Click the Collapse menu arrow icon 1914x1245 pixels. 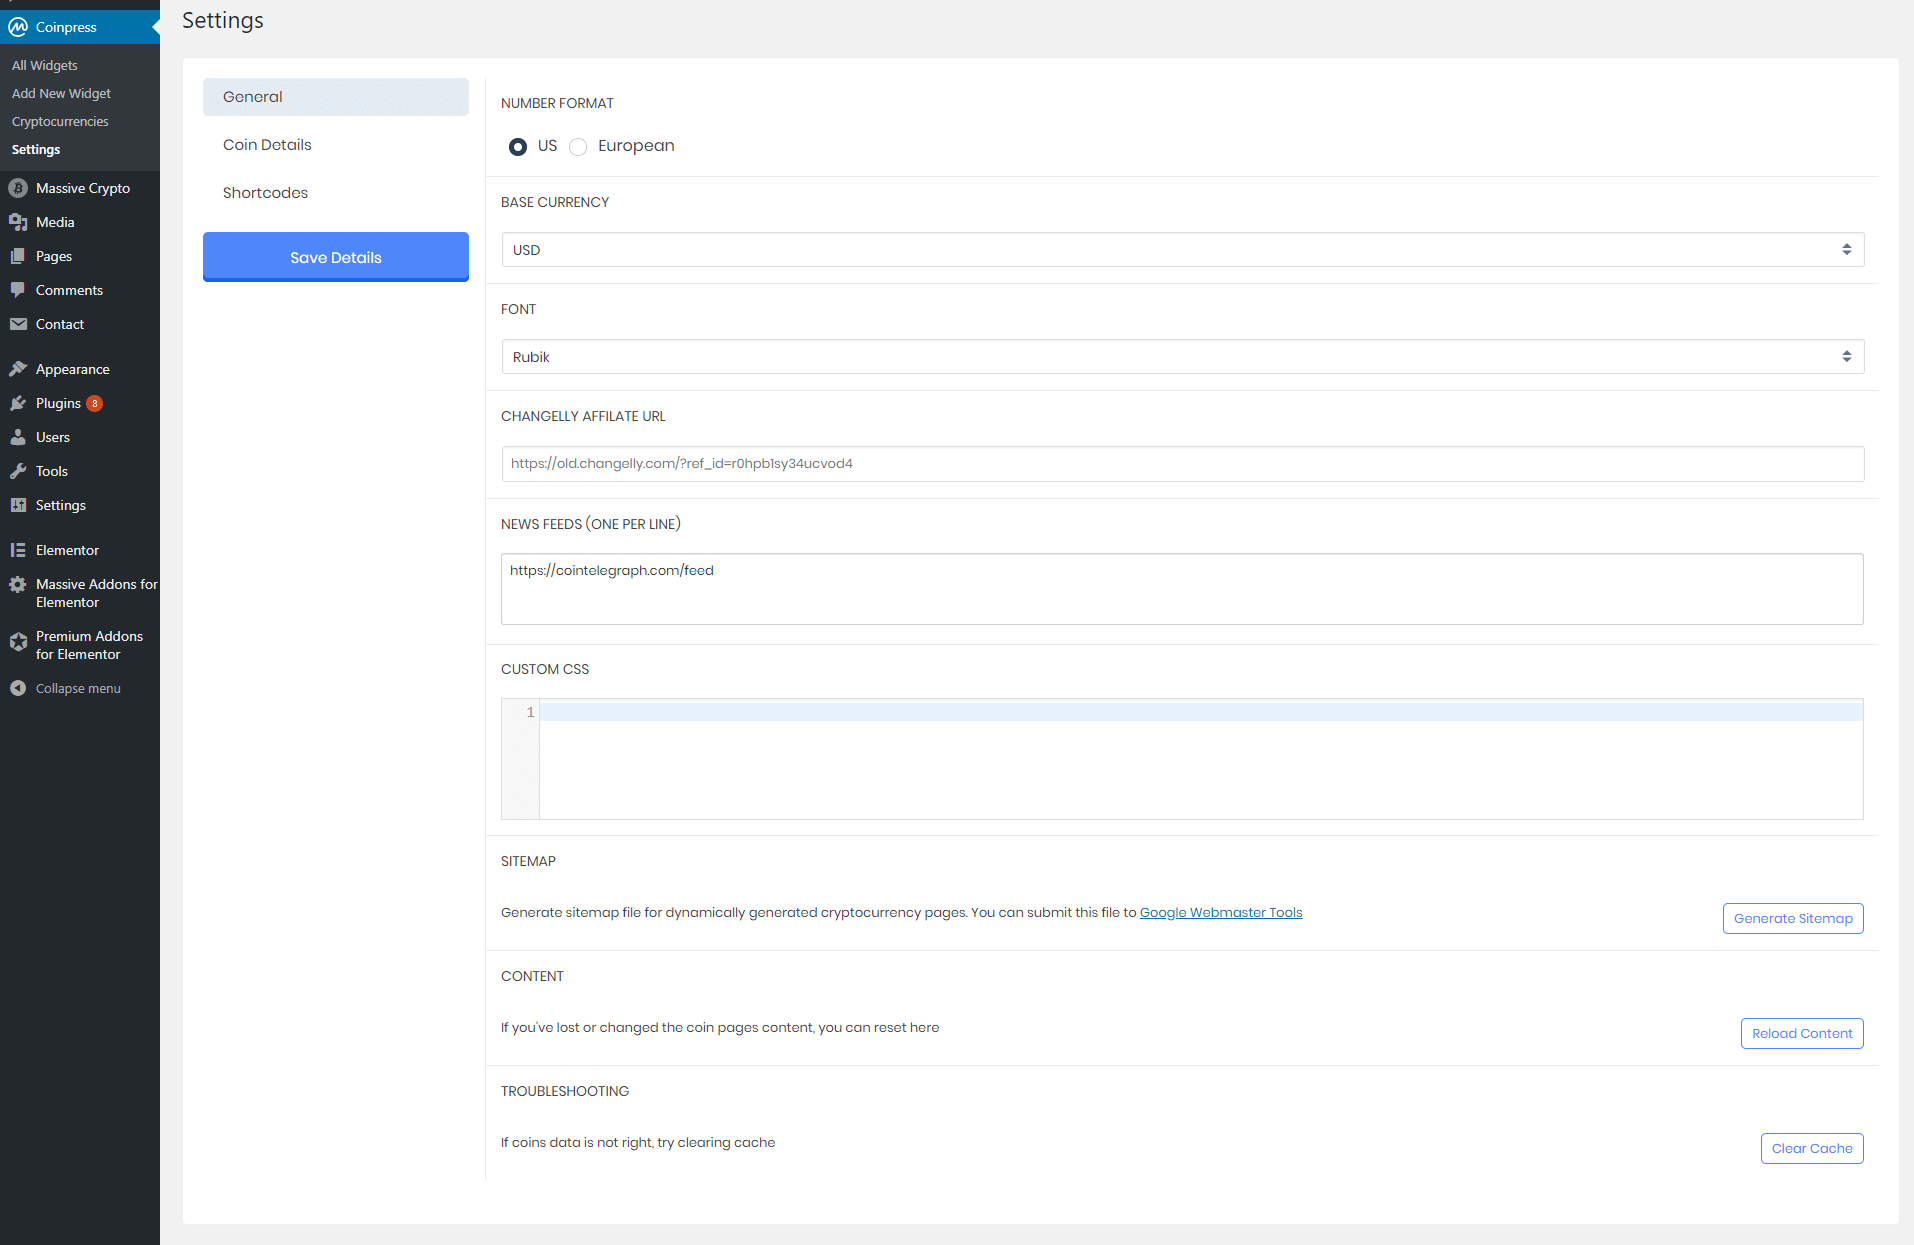[x=18, y=688]
